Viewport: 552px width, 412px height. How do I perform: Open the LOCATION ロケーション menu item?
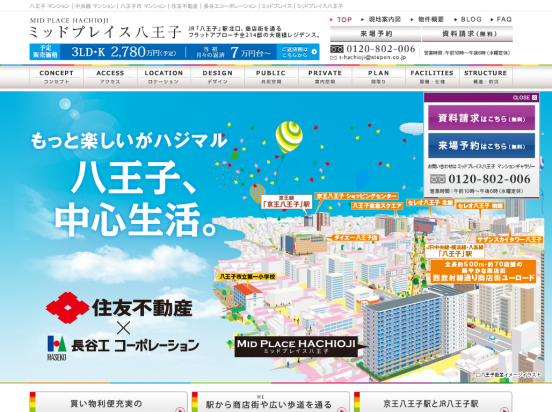coord(164,77)
